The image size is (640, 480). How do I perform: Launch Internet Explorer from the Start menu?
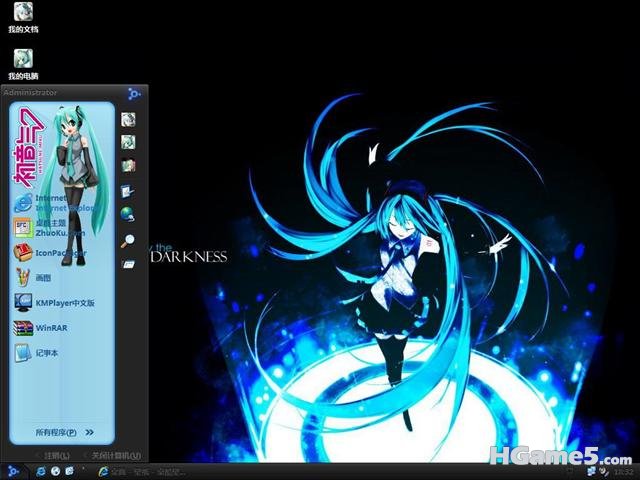(56, 203)
